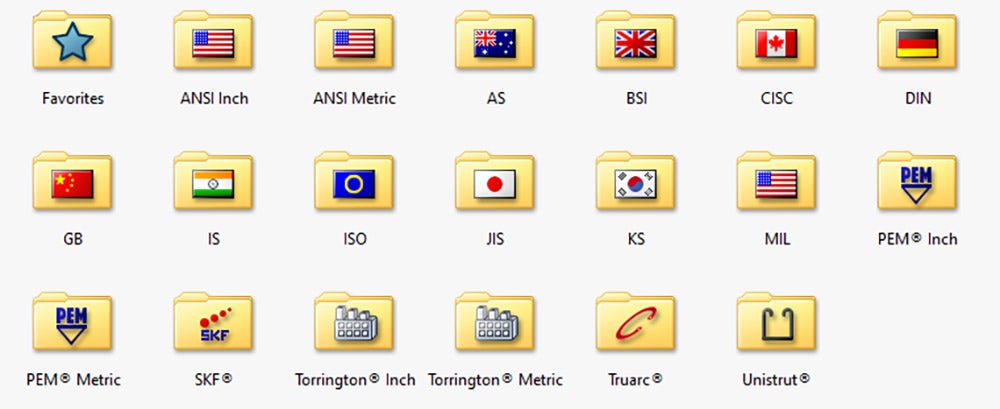The image size is (1000, 409).
Task: Select the CISC Canadian flag folder
Action: [777, 43]
